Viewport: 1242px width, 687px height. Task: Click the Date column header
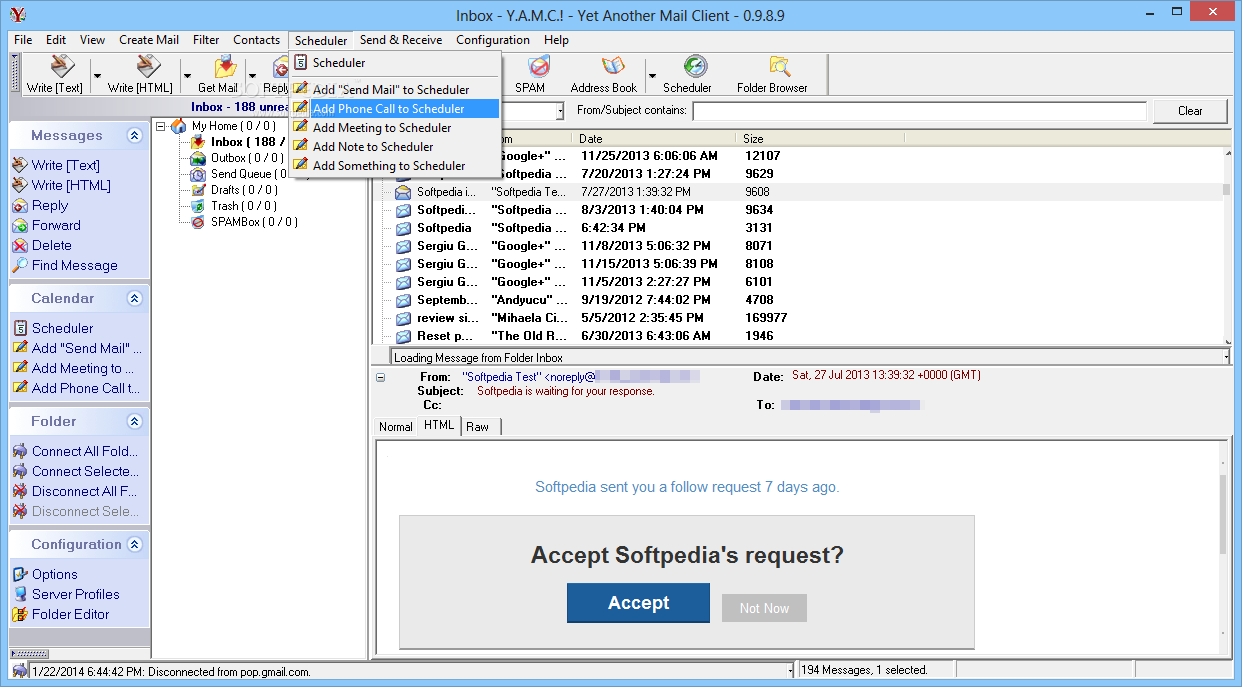point(654,139)
